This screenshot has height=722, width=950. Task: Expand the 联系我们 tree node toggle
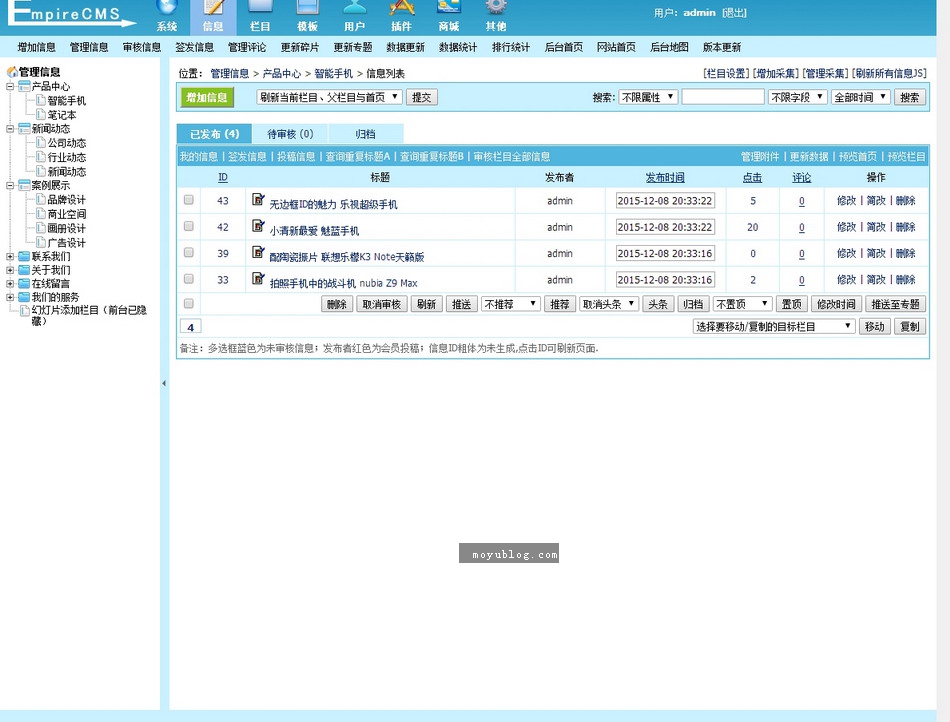[x=10, y=256]
